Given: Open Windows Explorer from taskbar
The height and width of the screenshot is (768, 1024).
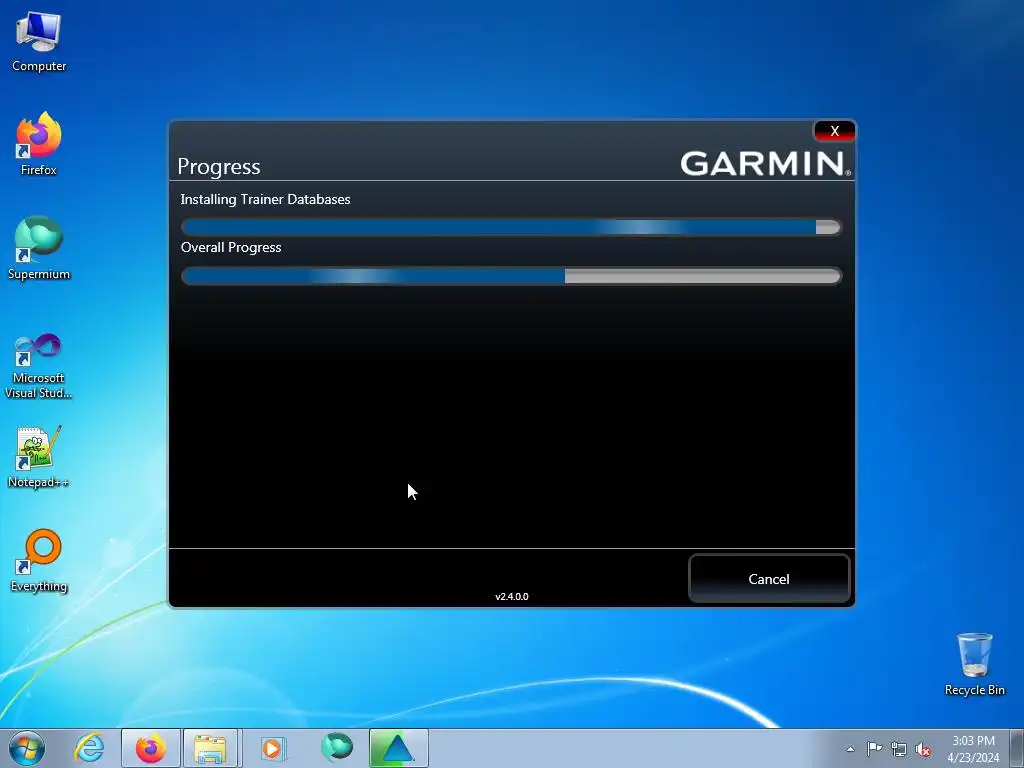Looking at the screenshot, I should click(210, 748).
